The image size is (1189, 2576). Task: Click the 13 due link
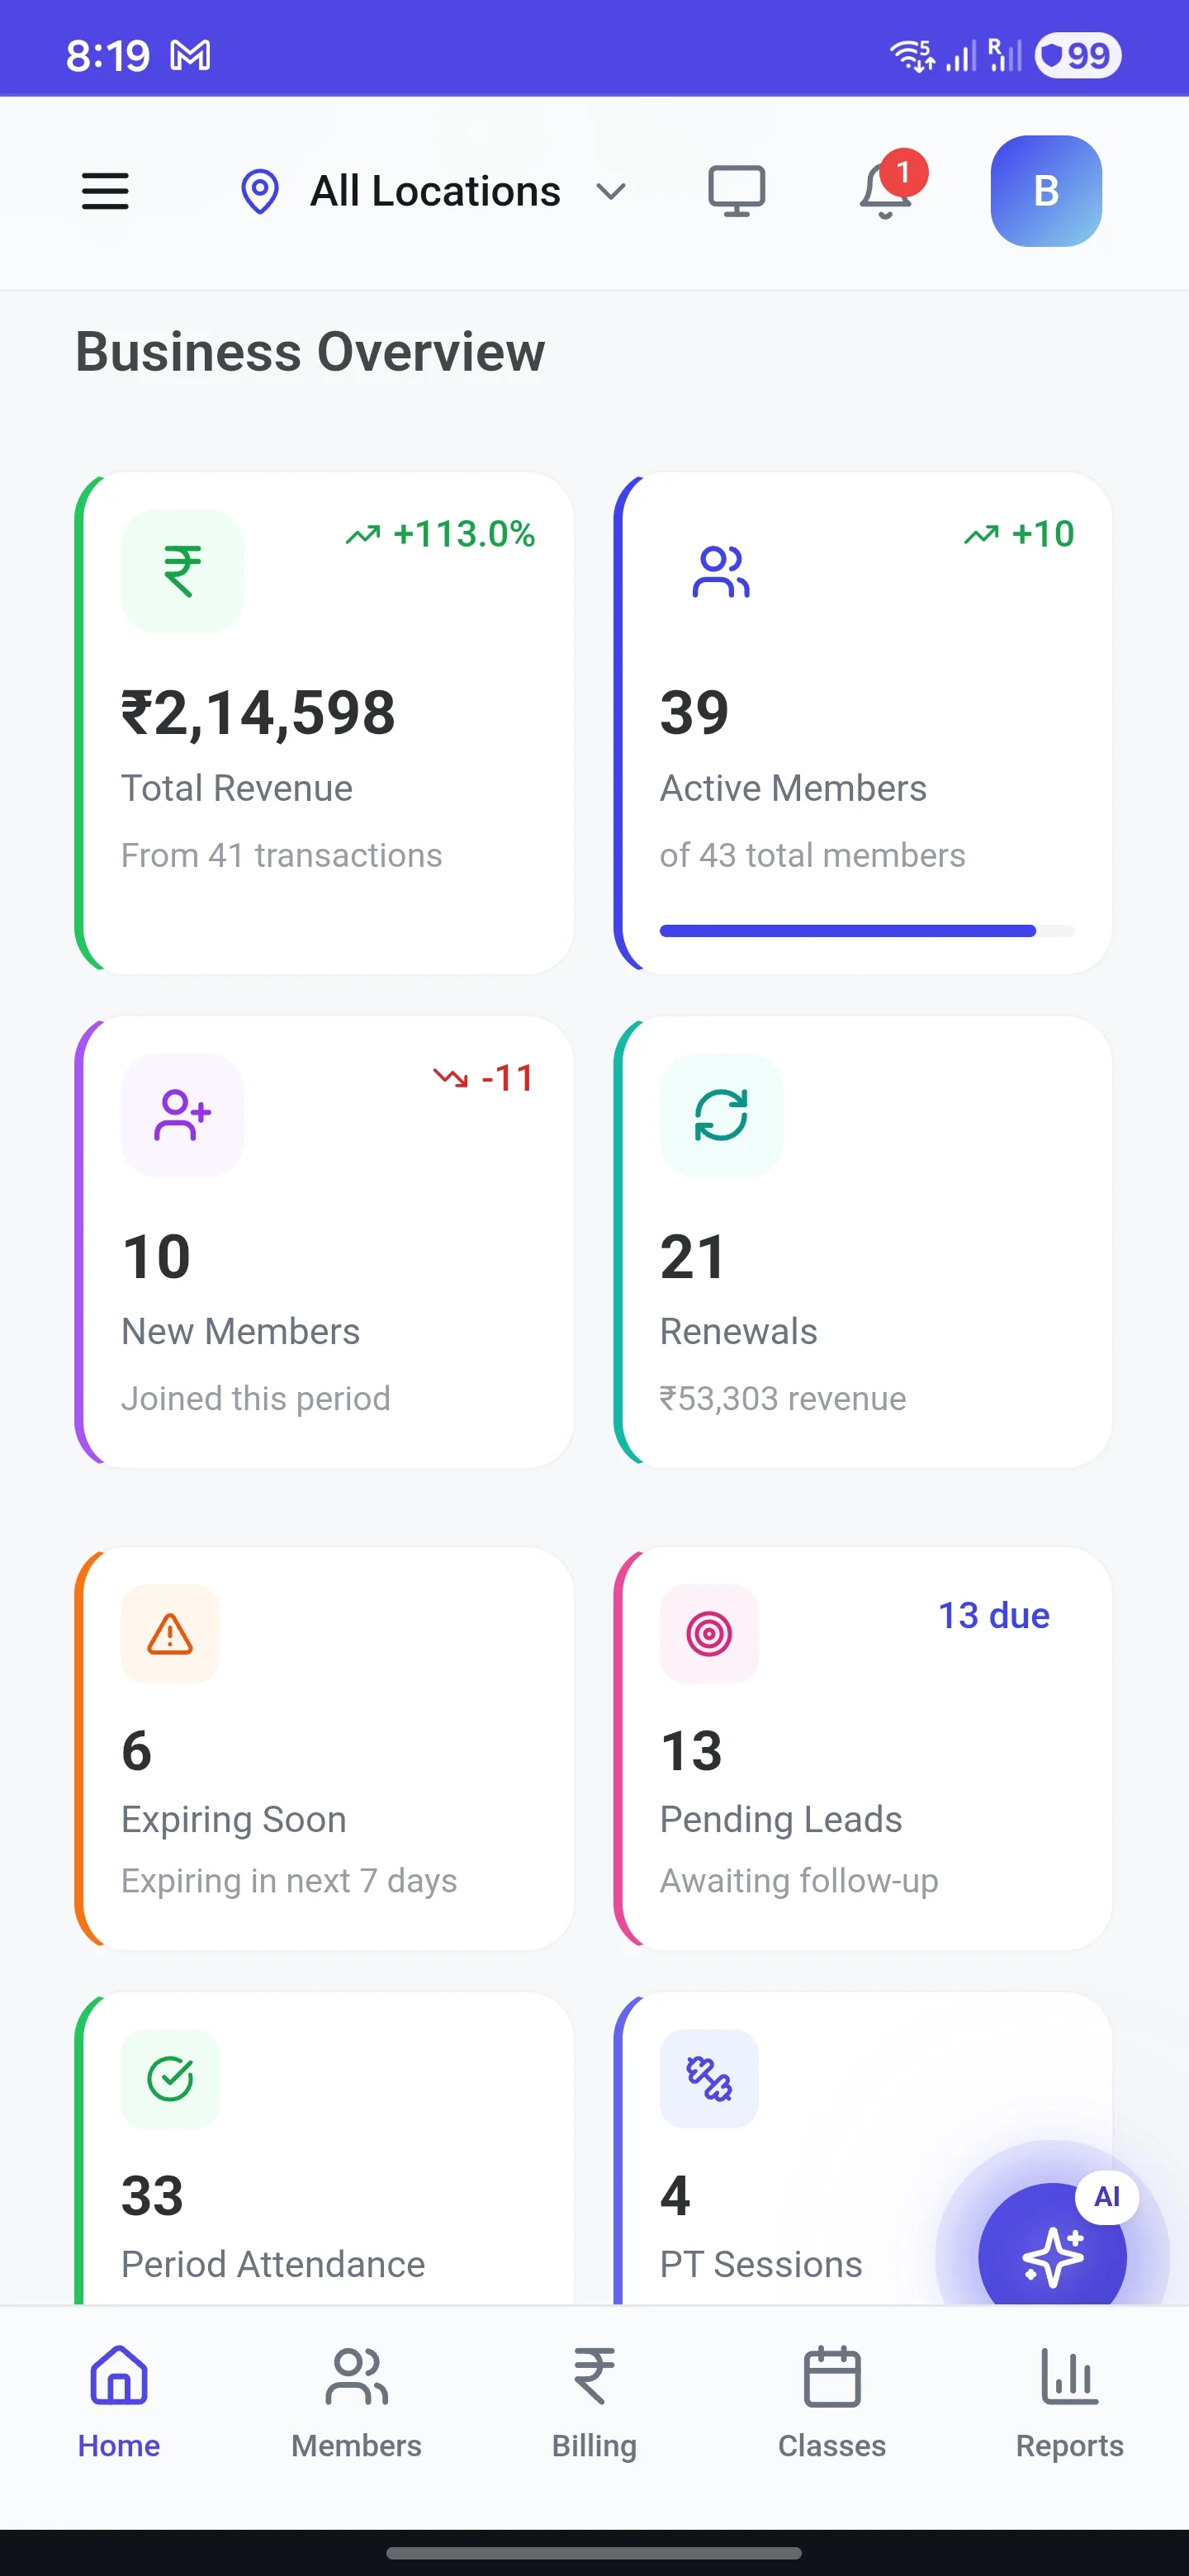point(993,1615)
